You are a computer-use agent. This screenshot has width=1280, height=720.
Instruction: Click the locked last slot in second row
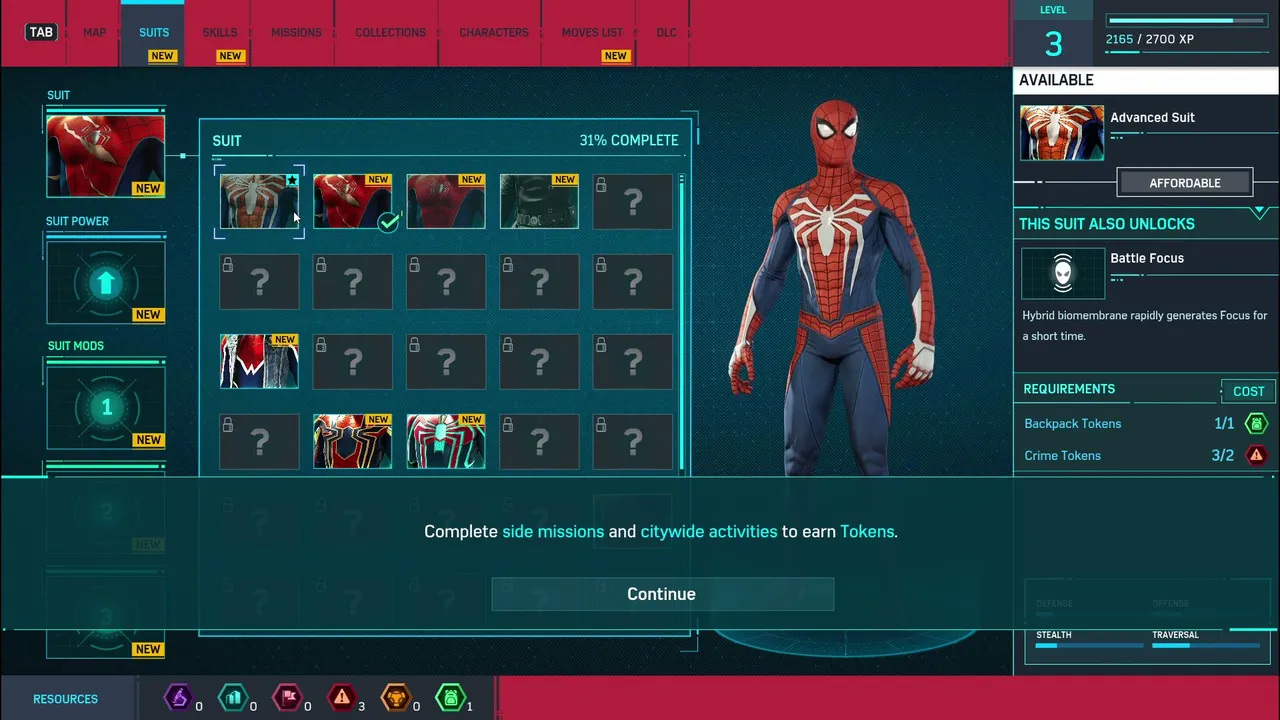pyautogui.click(x=633, y=281)
